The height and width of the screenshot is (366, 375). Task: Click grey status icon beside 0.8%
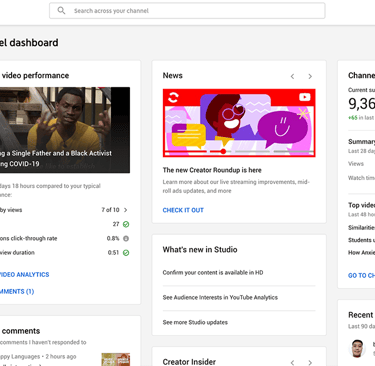[126, 239]
